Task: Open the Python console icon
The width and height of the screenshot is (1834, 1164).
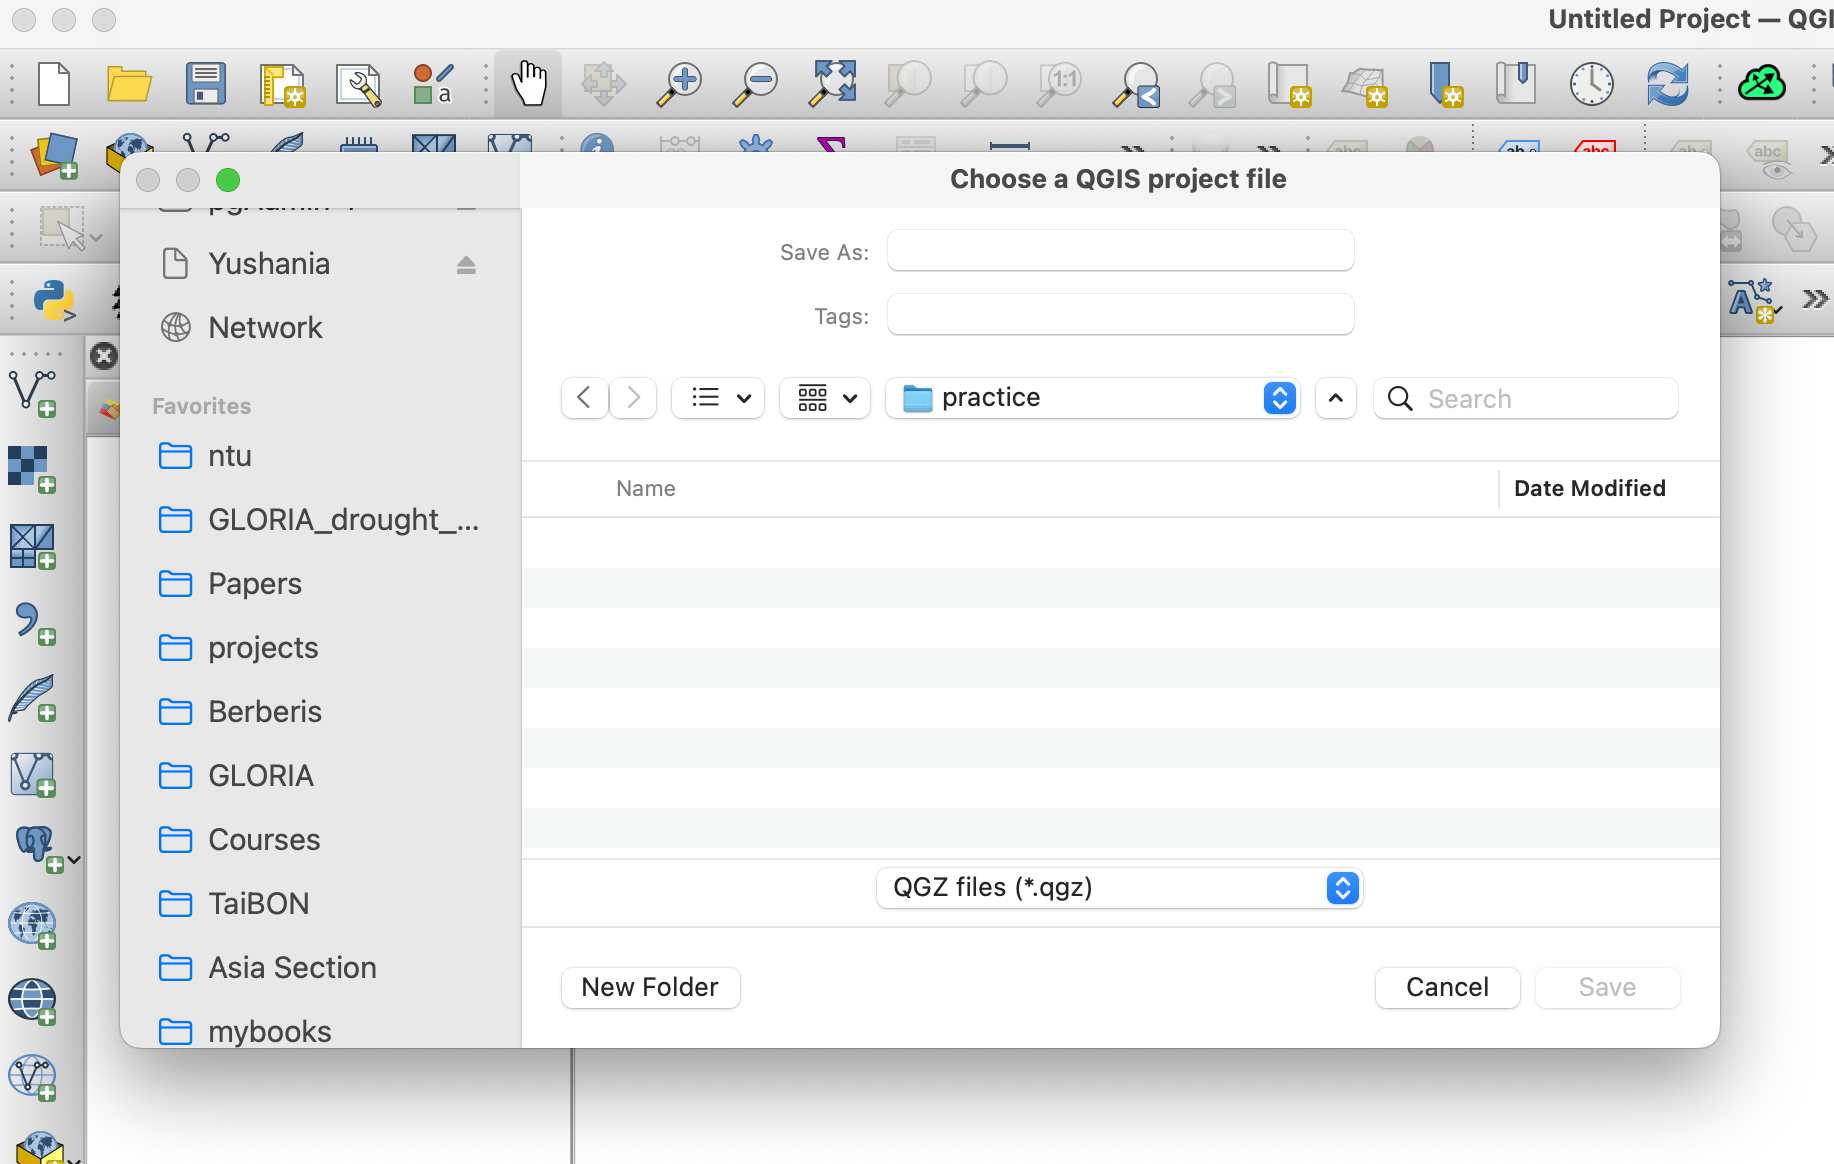Action: 54,300
